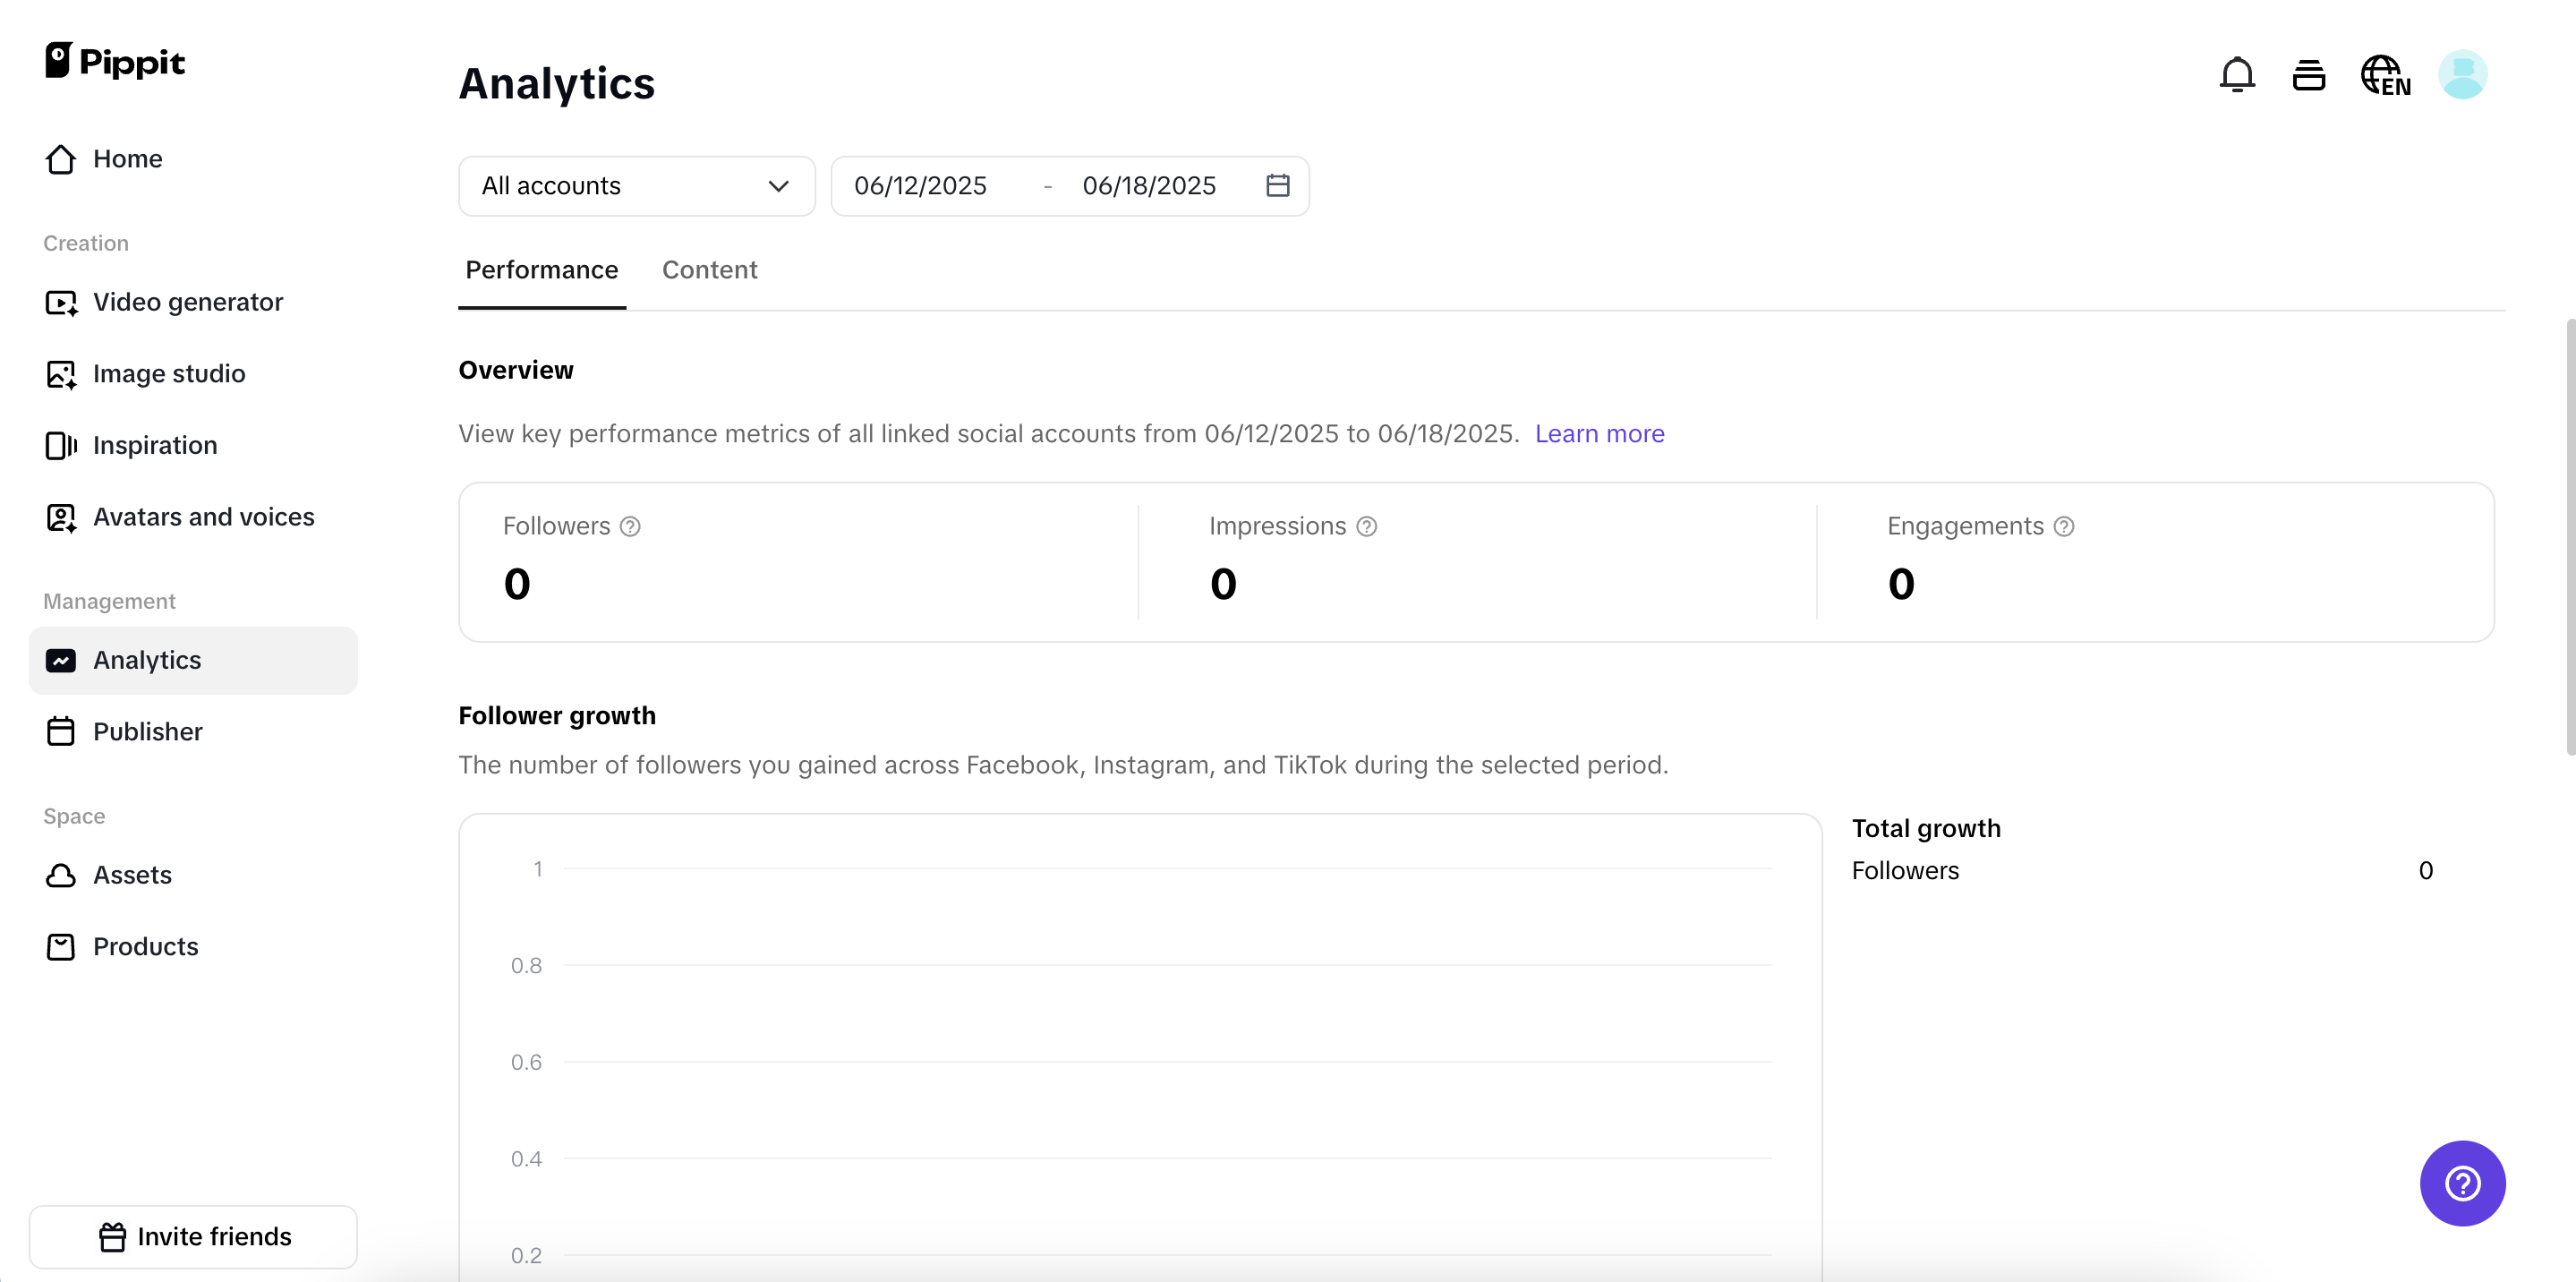Click the start date 06/12/2025 field
The height and width of the screenshot is (1282, 2576).
pyautogui.click(x=920, y=186)
